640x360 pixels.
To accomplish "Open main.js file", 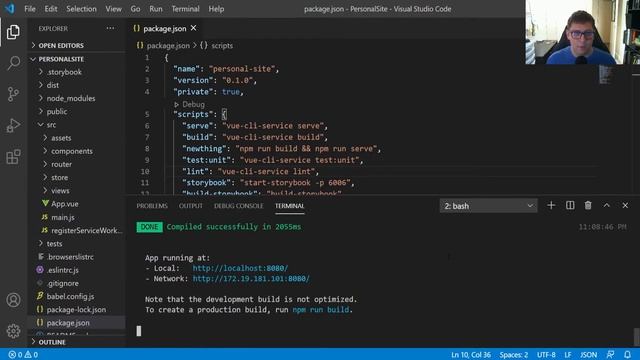I will pos(62,217).
